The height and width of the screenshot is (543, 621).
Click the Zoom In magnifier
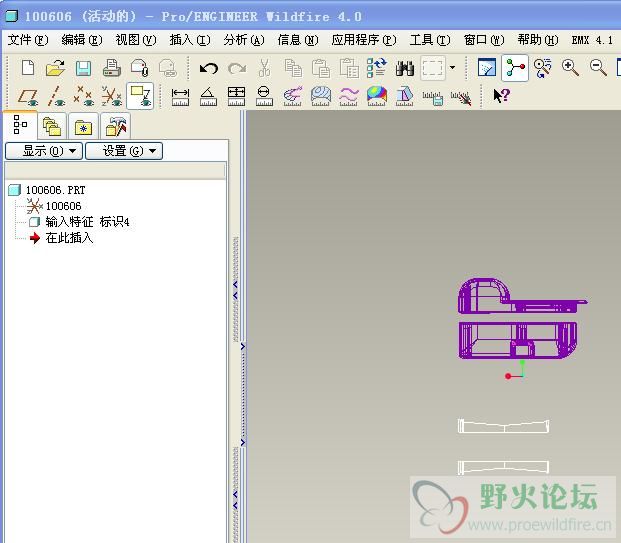pos(570,68)
